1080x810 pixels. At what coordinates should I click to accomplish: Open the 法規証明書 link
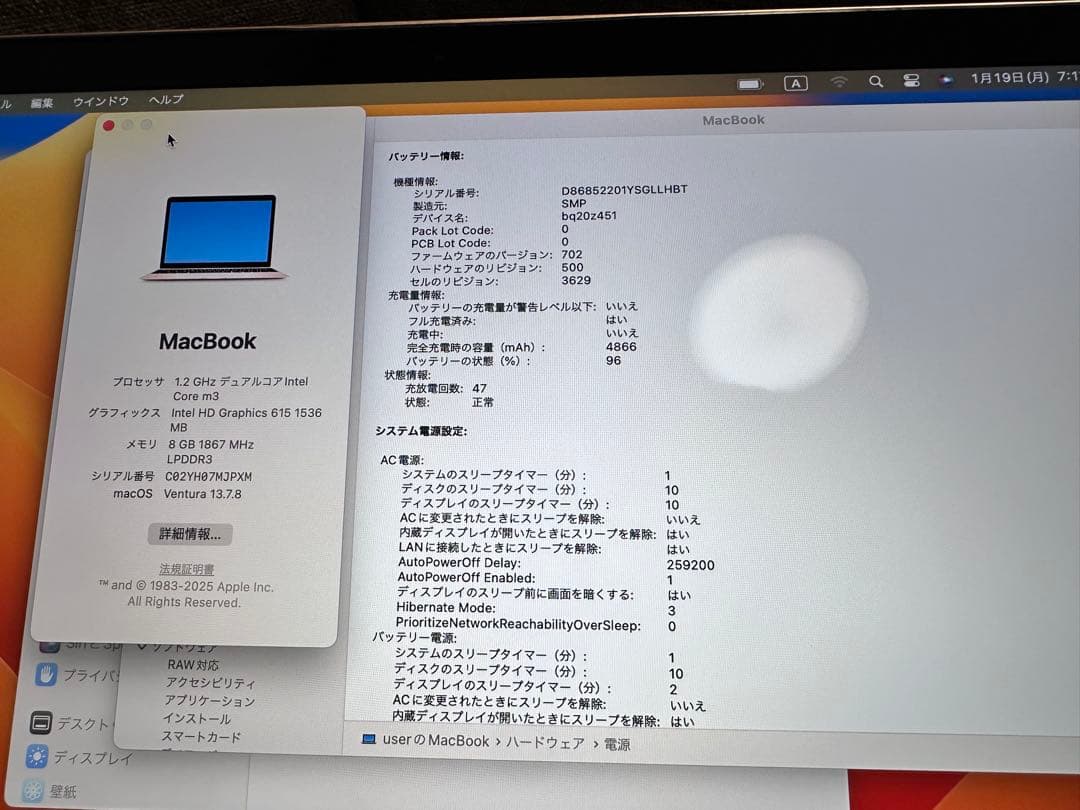click(188, 567)
